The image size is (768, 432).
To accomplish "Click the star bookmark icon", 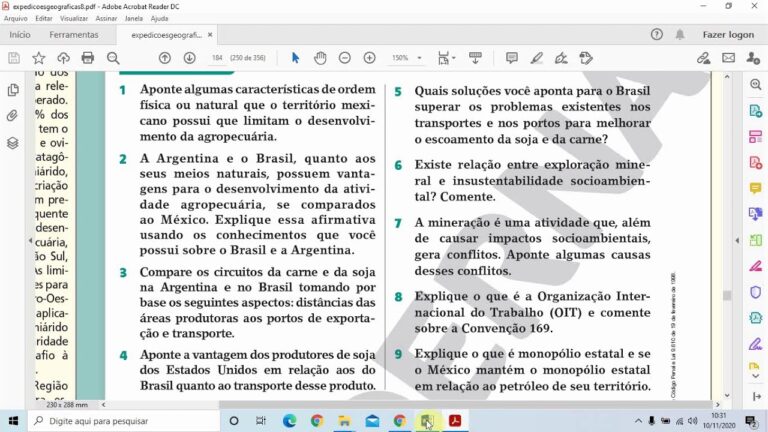I will [39, 58].
